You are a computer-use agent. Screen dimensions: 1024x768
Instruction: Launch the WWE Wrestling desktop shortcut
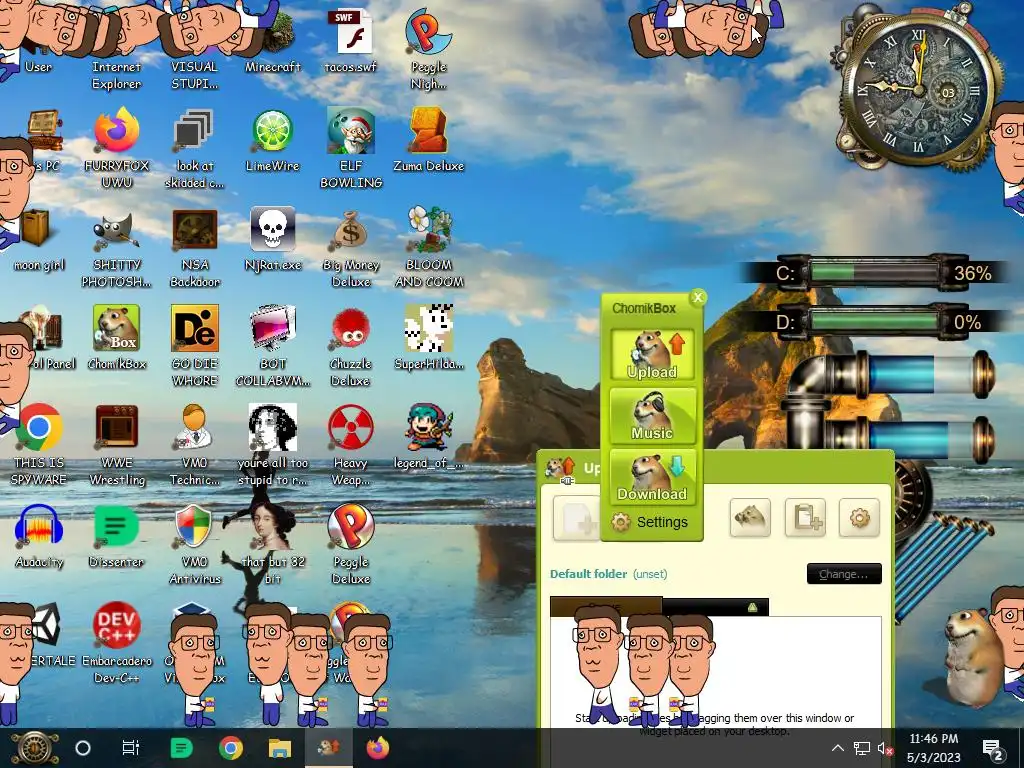point(116,444)
